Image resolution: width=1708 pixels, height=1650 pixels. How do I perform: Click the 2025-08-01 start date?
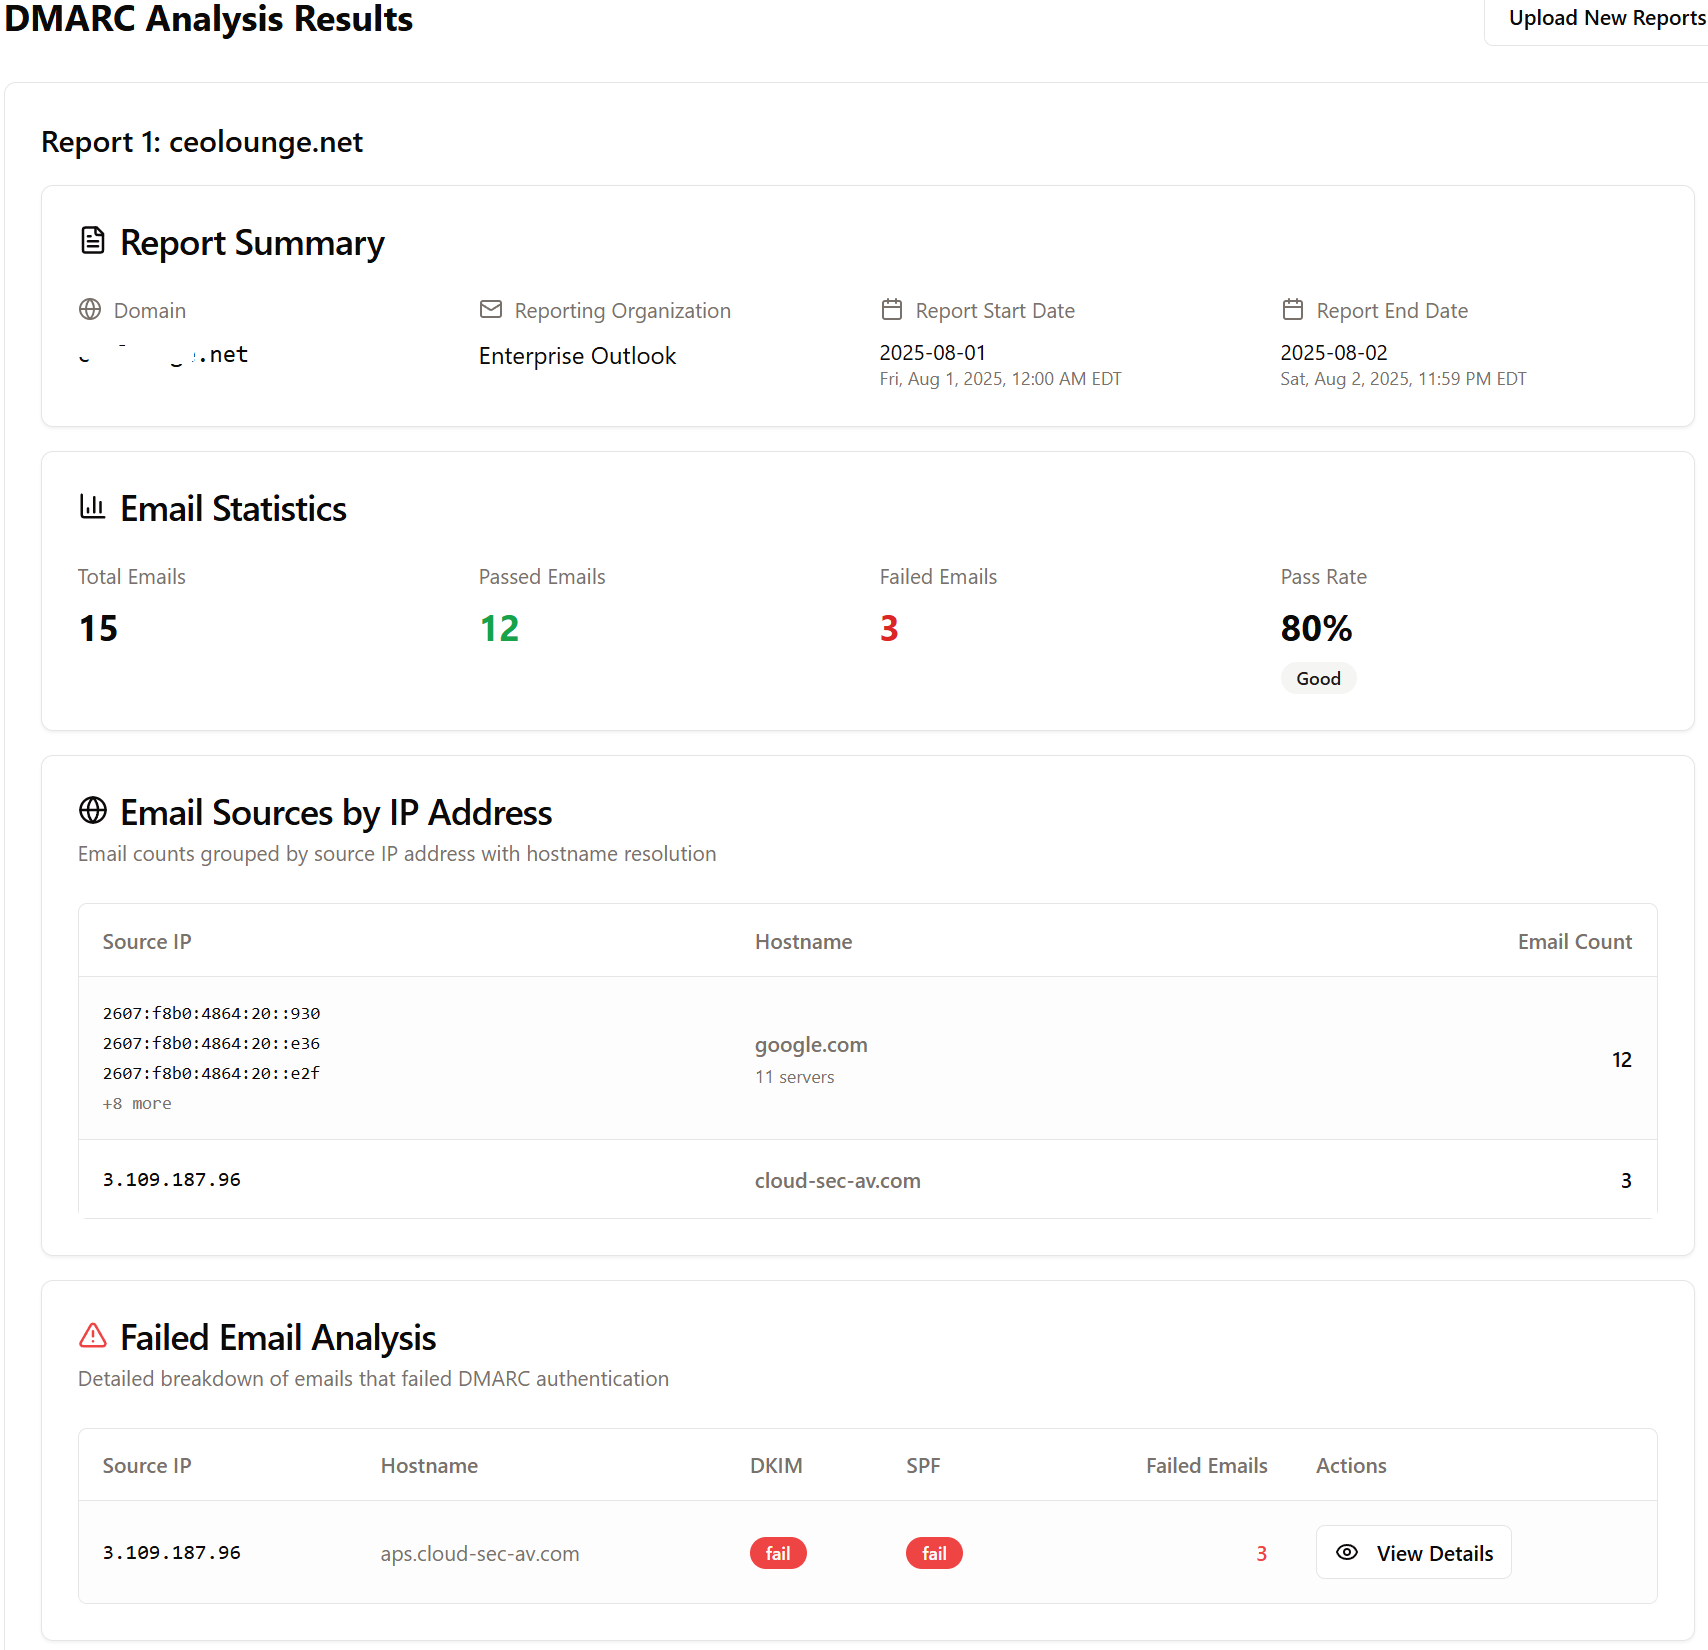coord(932,352)
